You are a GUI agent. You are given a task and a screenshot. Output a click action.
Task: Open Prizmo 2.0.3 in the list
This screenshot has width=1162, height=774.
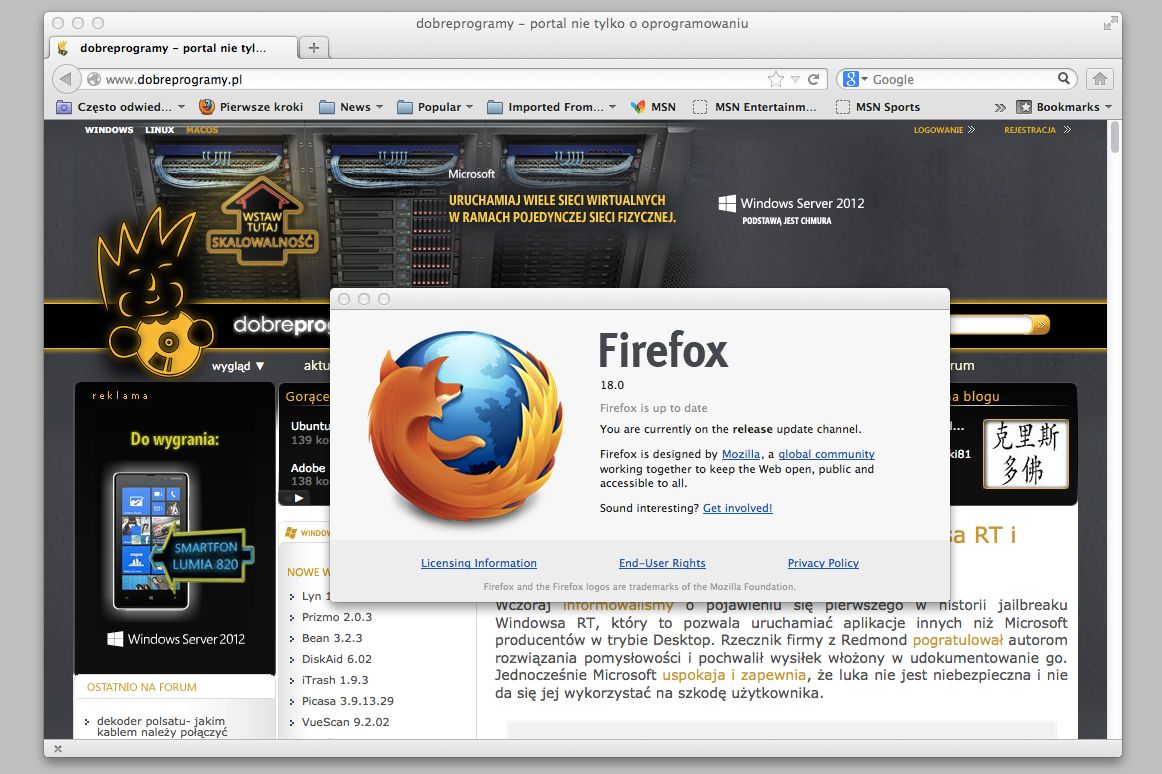click(336, 617)
